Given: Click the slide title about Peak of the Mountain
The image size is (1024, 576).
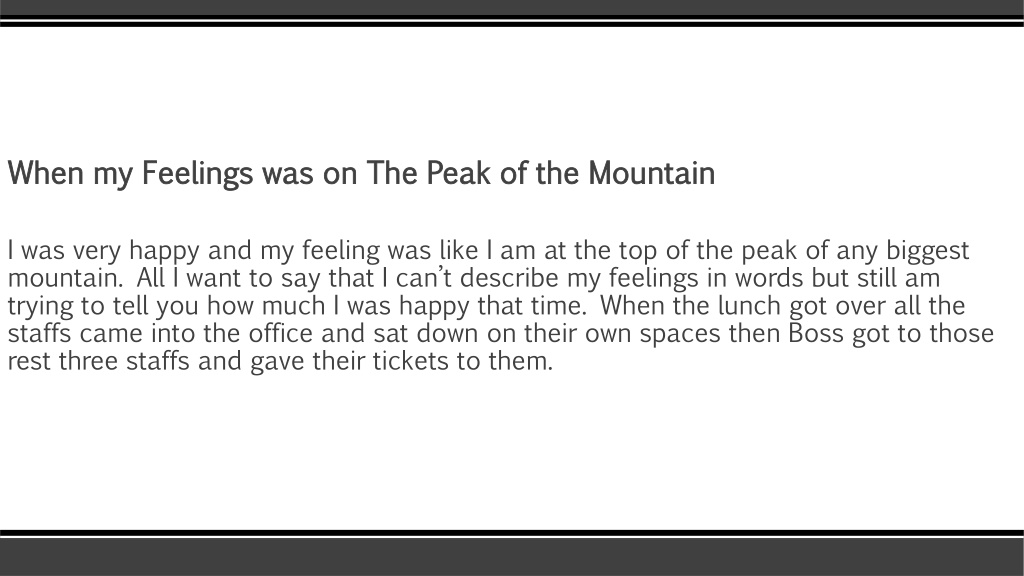Looking at the screenshot, I should tap(361, 174).
